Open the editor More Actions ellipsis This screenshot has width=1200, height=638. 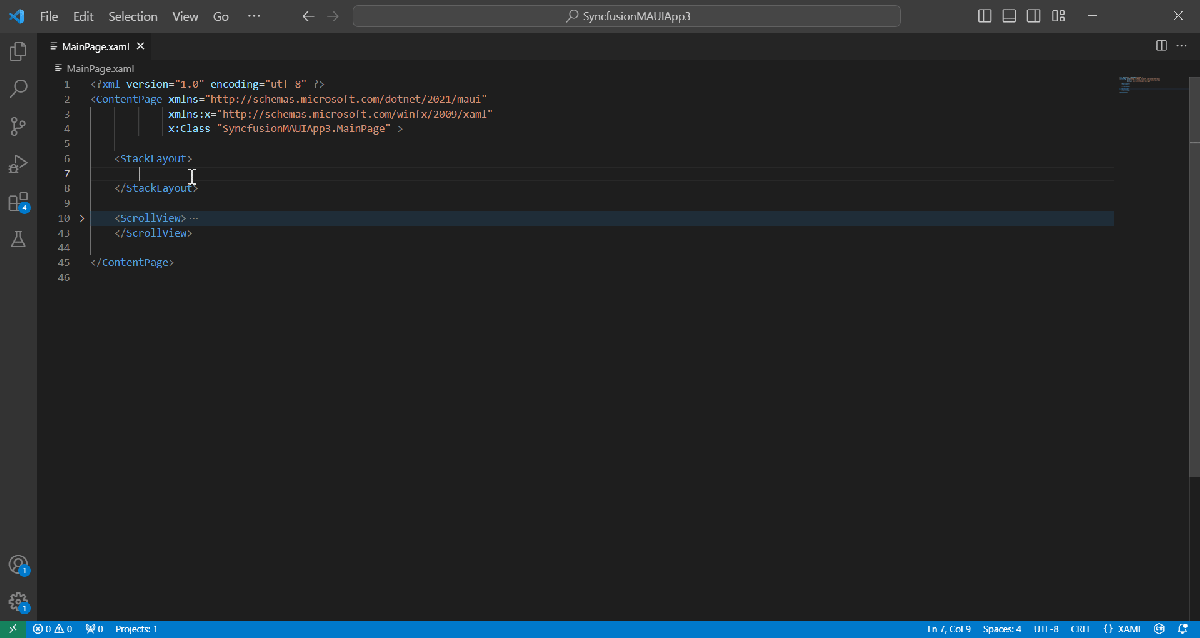(x=1182, y=46)
